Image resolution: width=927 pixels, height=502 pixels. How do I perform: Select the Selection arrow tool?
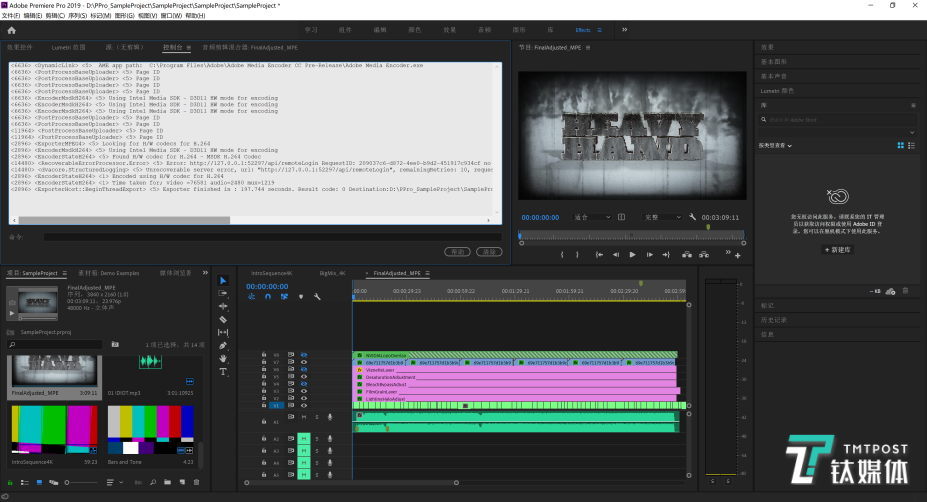[x=223, y=281]
